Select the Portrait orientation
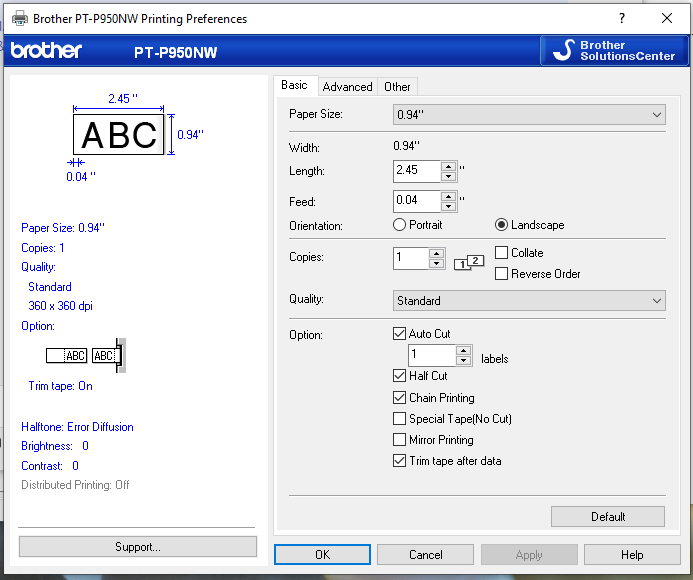Viewport: 693px width, 580px height. click(418, 225)
